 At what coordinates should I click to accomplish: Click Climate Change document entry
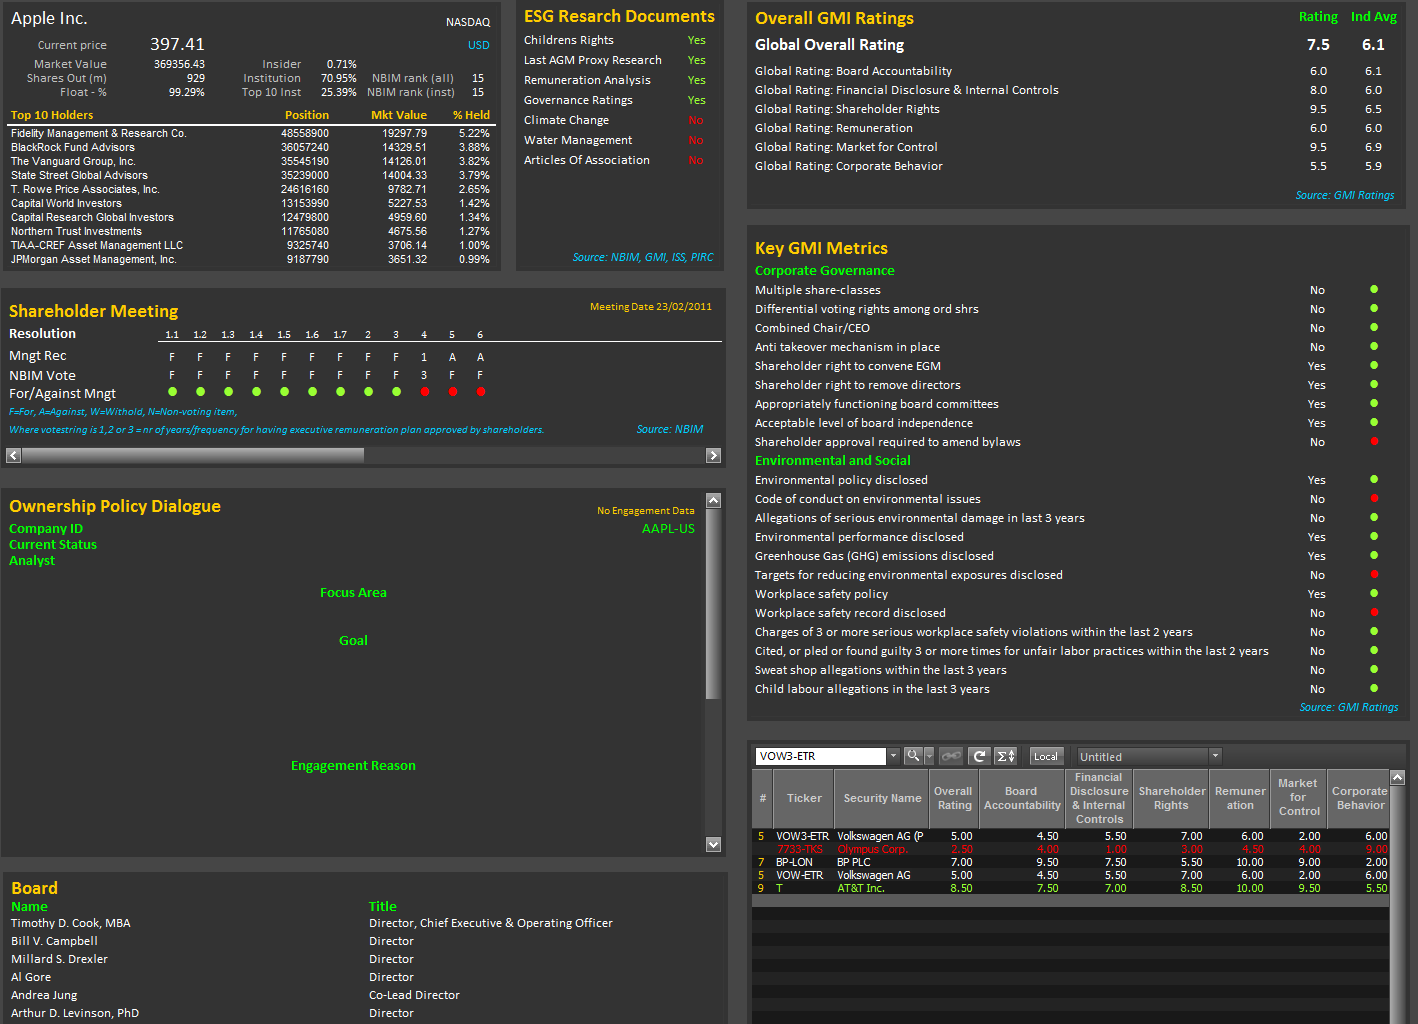566,120
